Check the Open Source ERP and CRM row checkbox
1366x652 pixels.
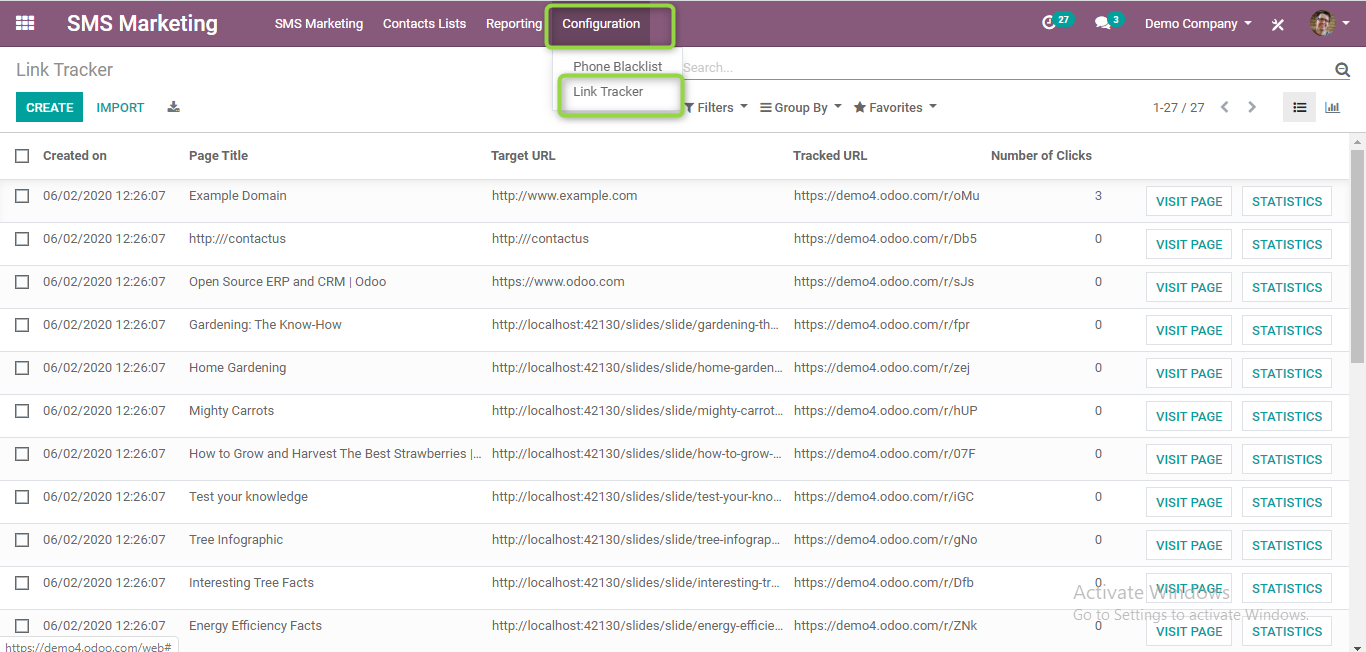point(22,282)
